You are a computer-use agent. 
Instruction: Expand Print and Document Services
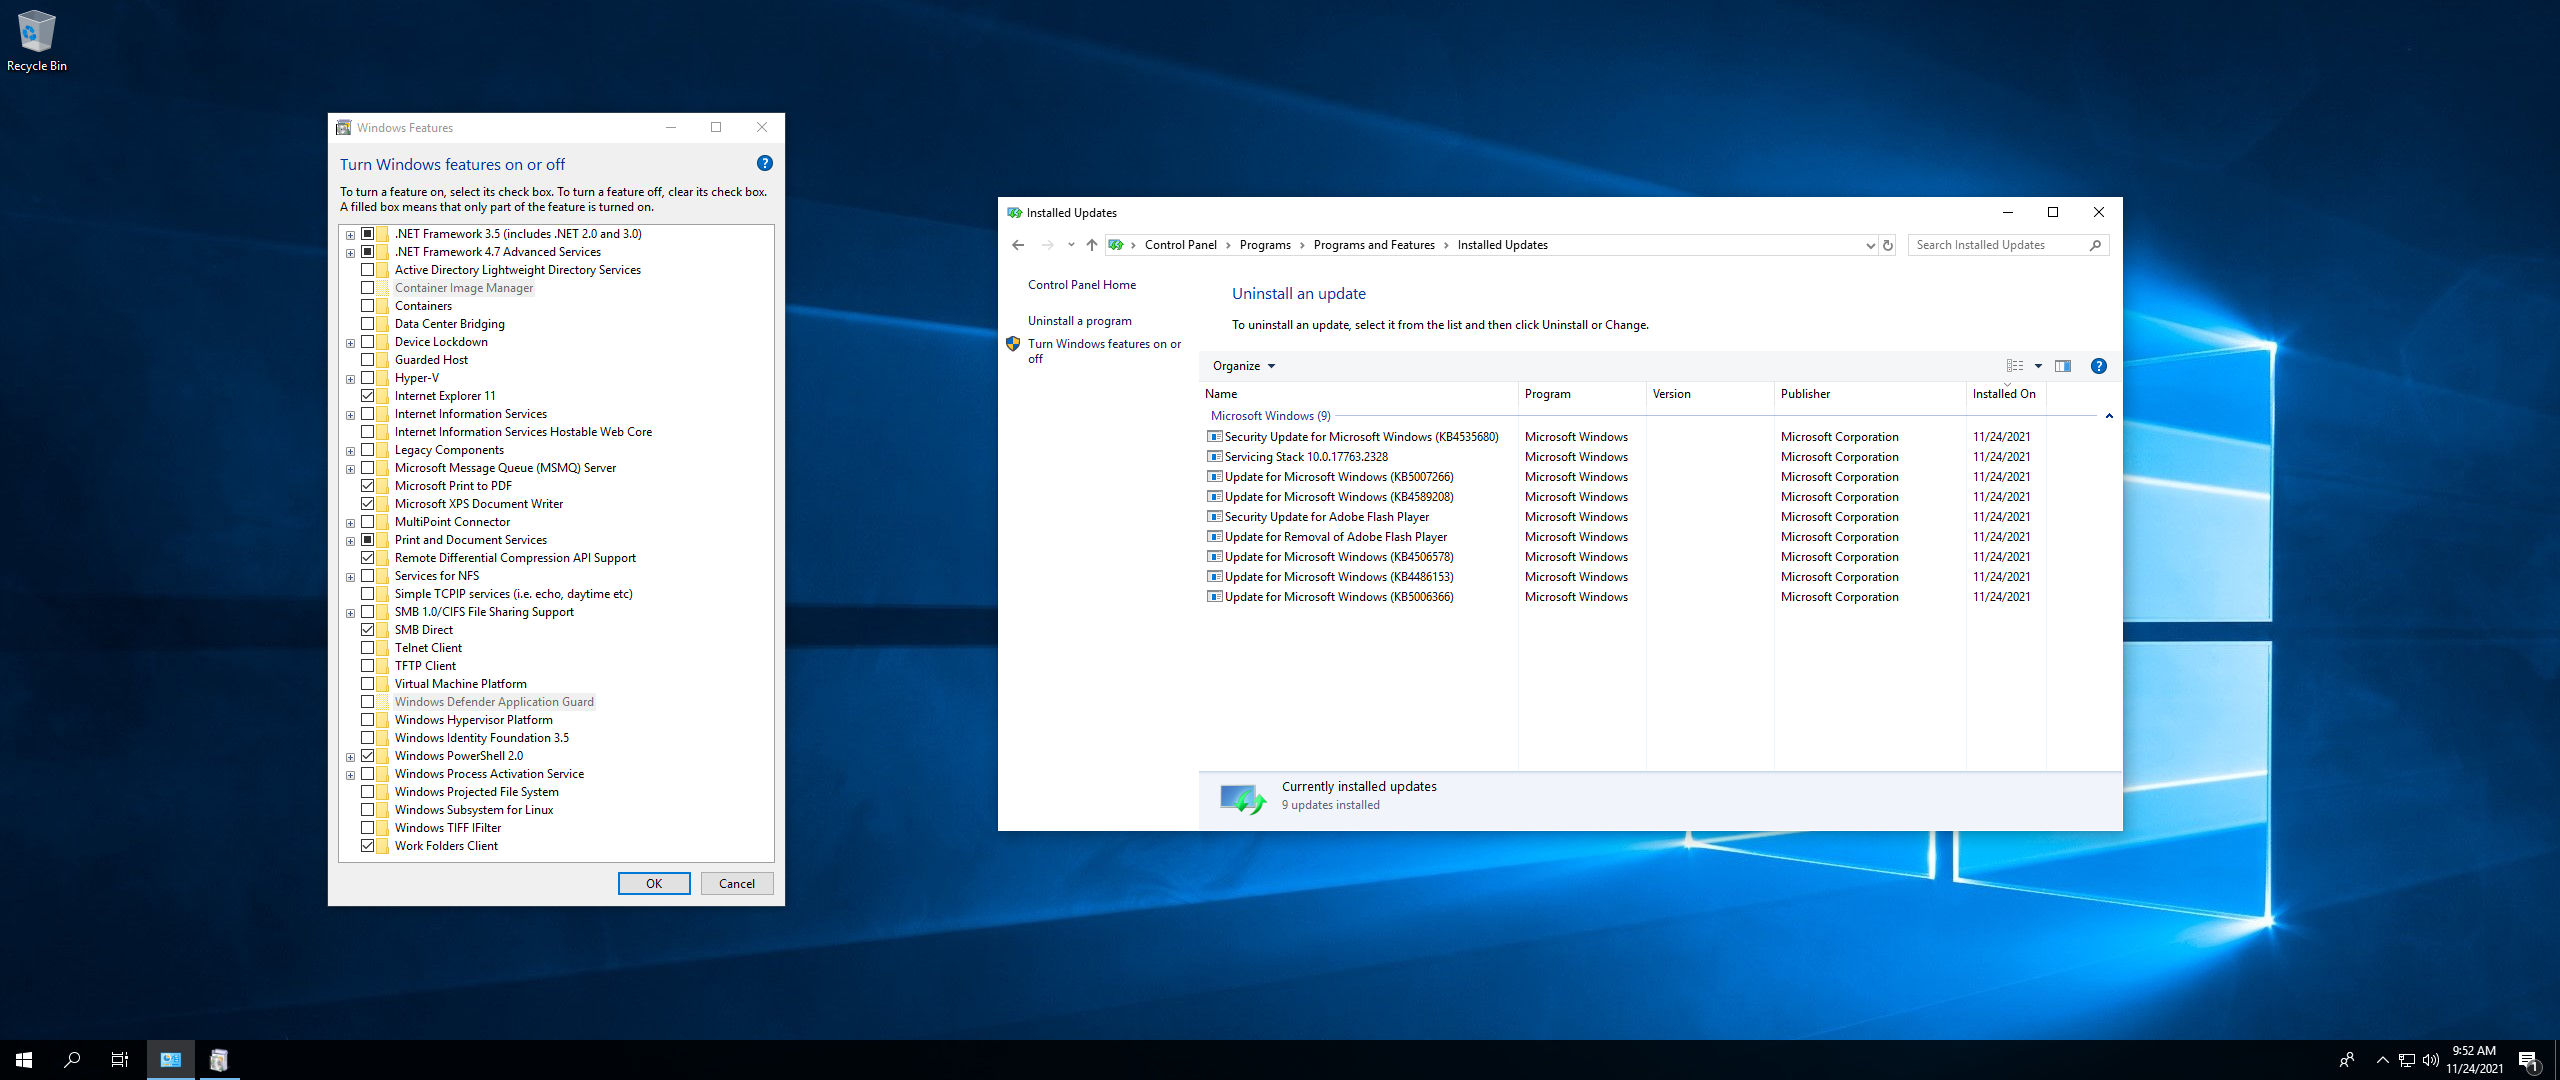[x=350, y=541]
